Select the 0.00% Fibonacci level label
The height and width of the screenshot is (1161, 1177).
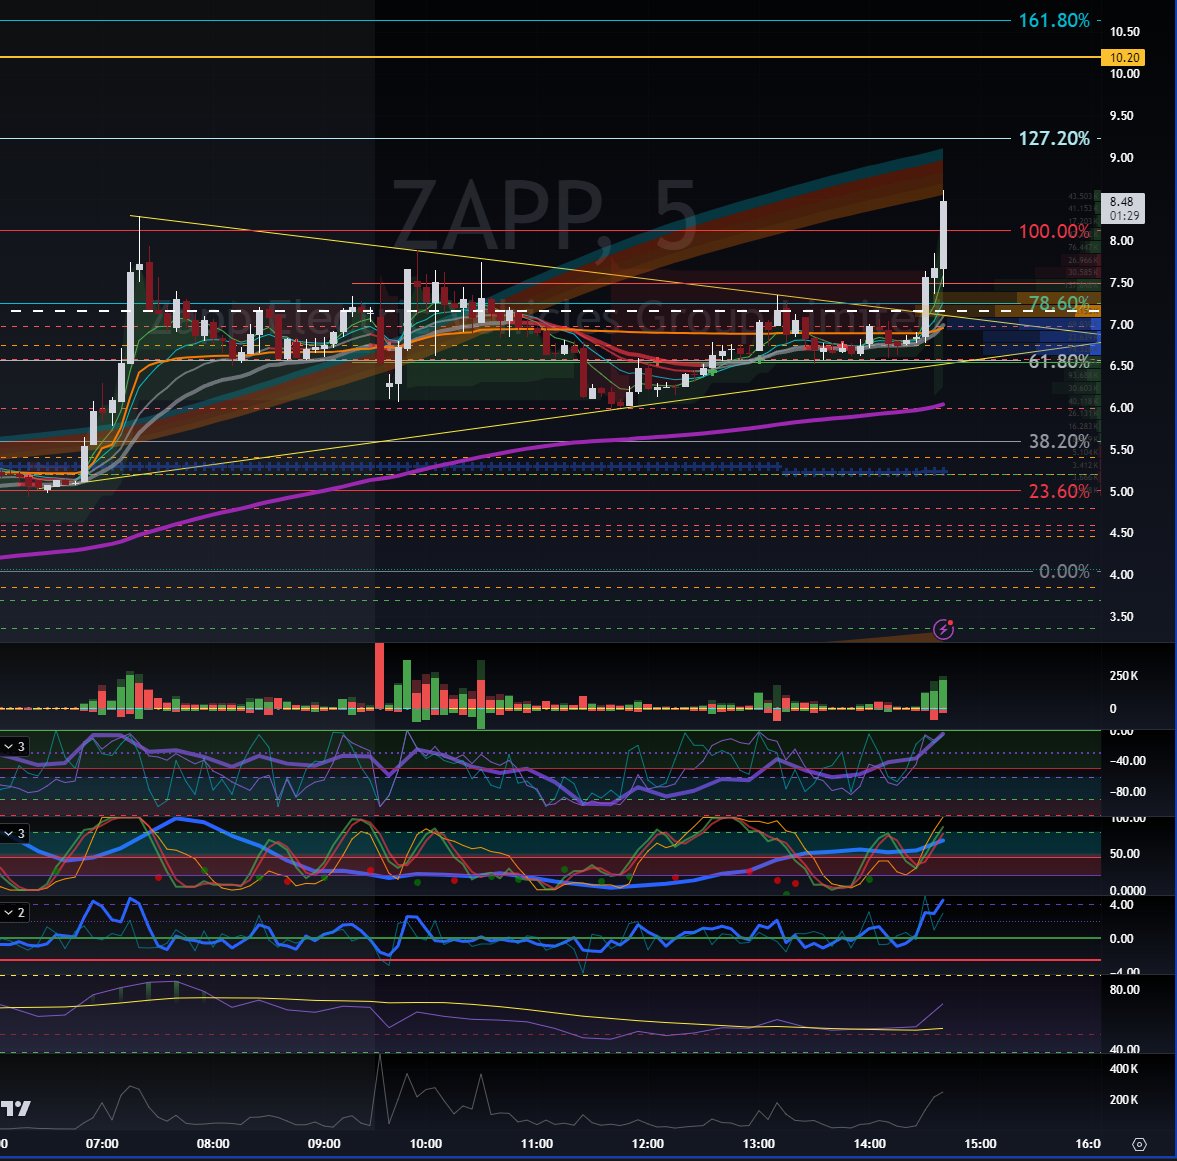coord(1064,572)
